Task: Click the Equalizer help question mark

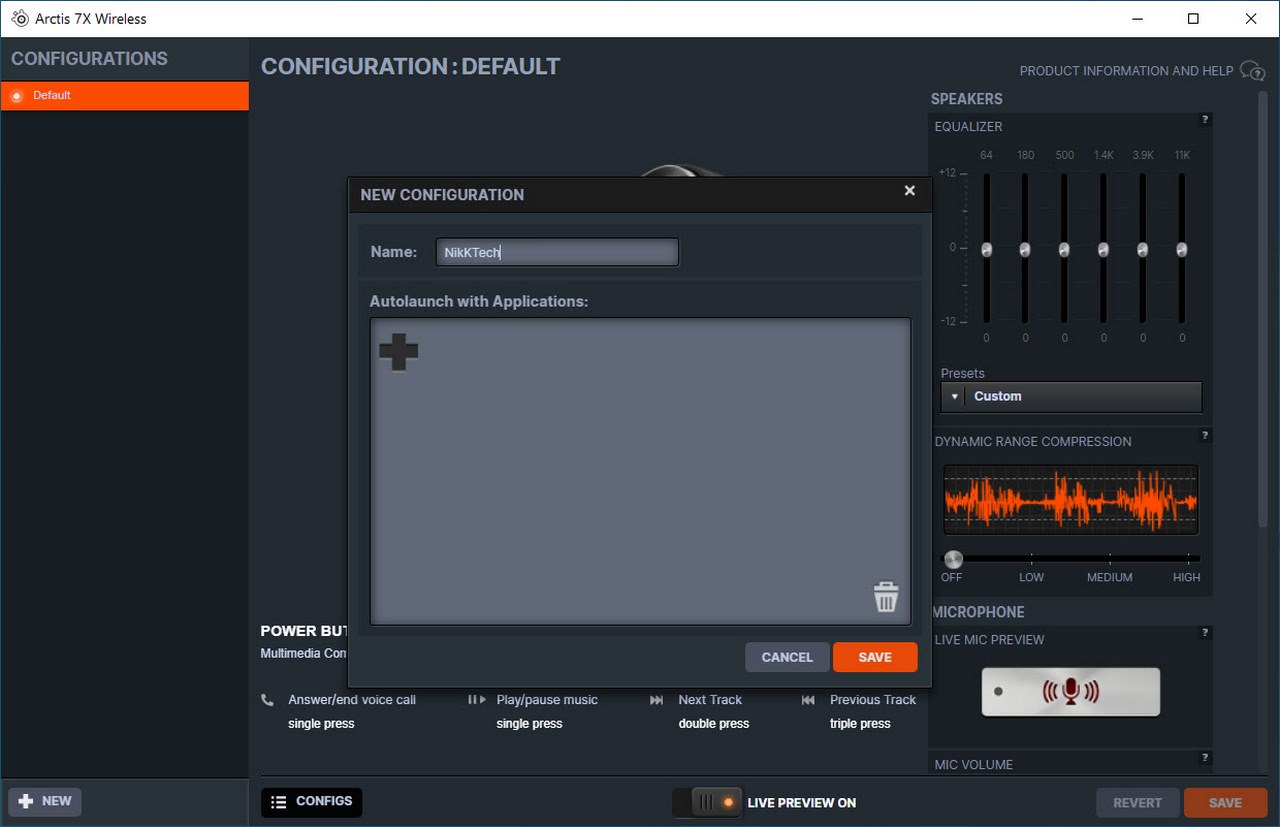Action: tap(1205, 120)
